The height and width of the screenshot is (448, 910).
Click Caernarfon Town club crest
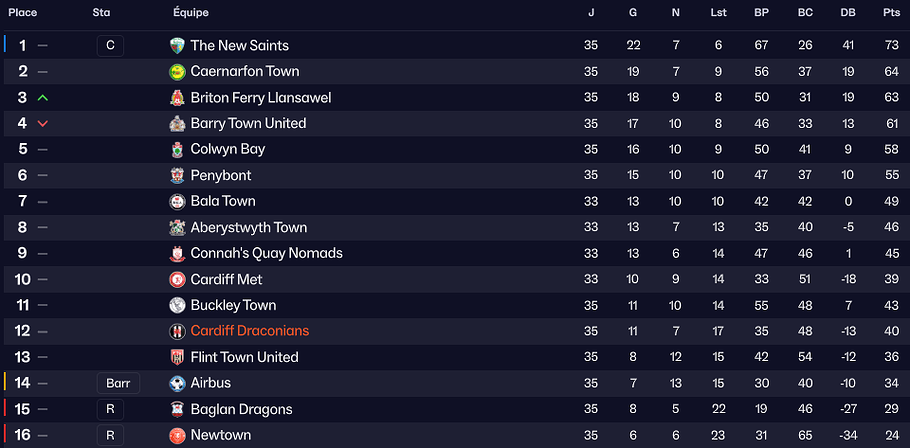coord(177,71)
